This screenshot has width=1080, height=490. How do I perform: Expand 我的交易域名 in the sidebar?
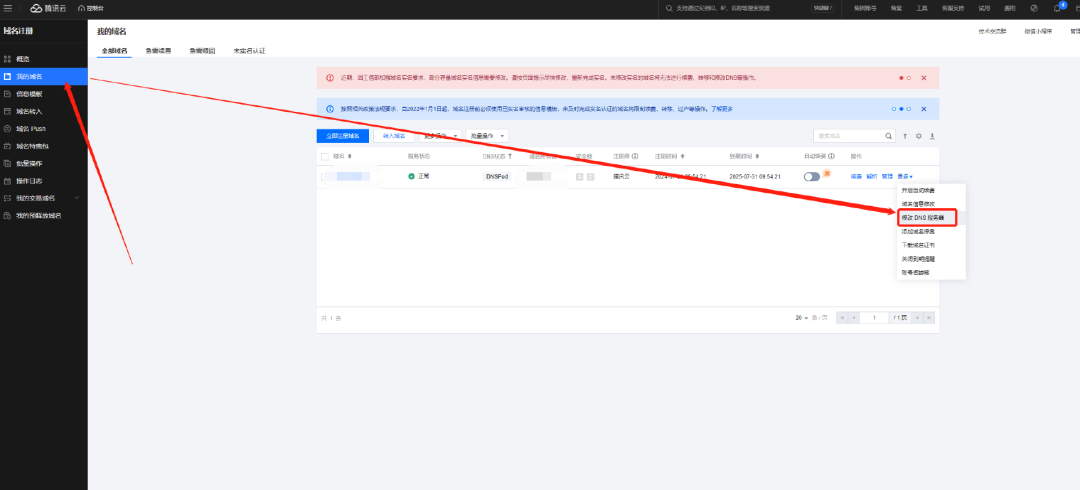pos(78,198)
